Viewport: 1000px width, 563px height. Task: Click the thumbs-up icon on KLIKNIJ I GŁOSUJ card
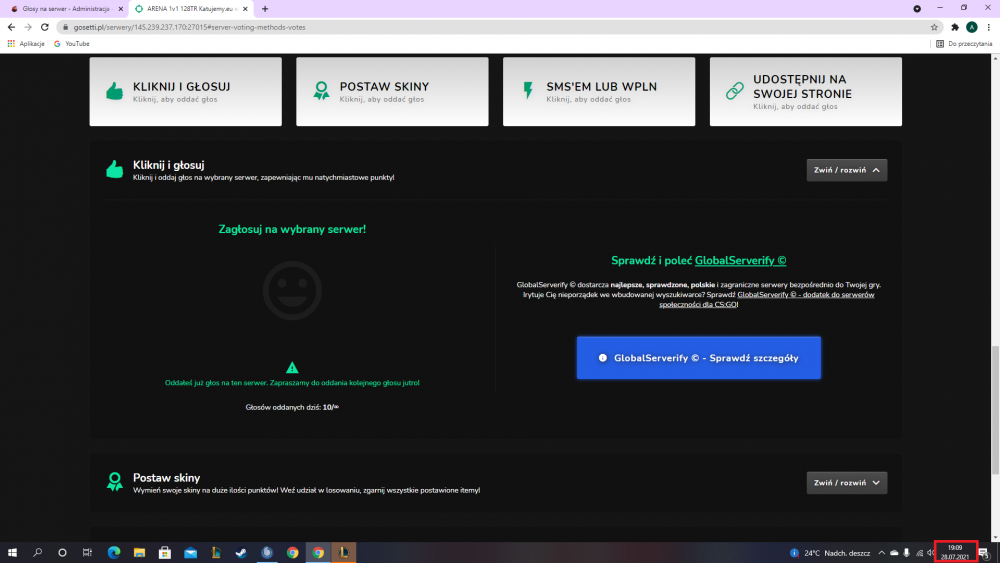[x=115, y=91]
